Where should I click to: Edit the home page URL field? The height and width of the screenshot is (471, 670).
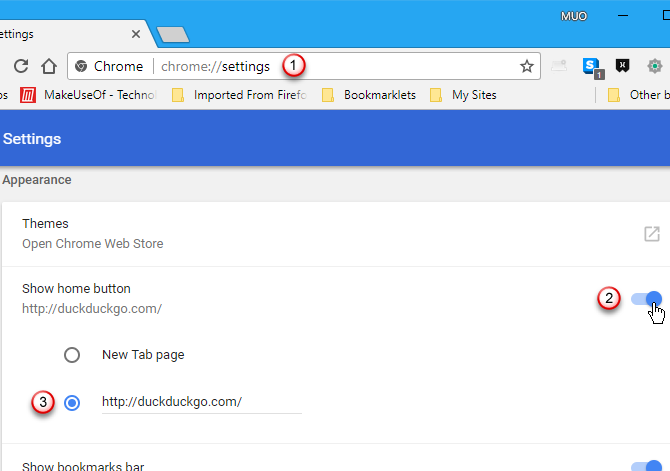click(x=200, y=402)
